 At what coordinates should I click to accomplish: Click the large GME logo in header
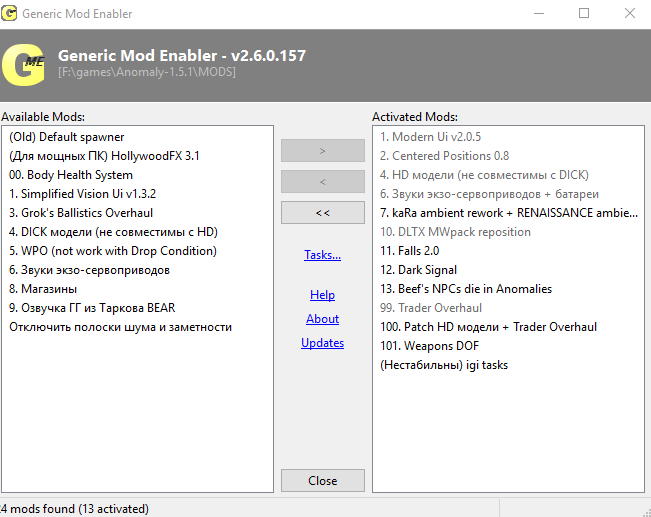pos(24,63)
